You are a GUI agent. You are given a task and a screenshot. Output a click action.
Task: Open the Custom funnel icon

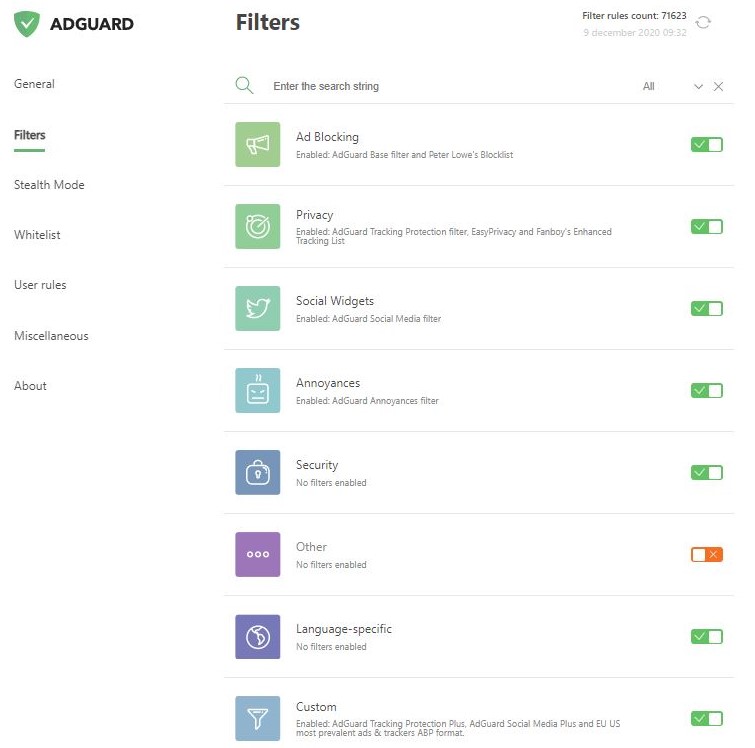[x=258, y=719]
